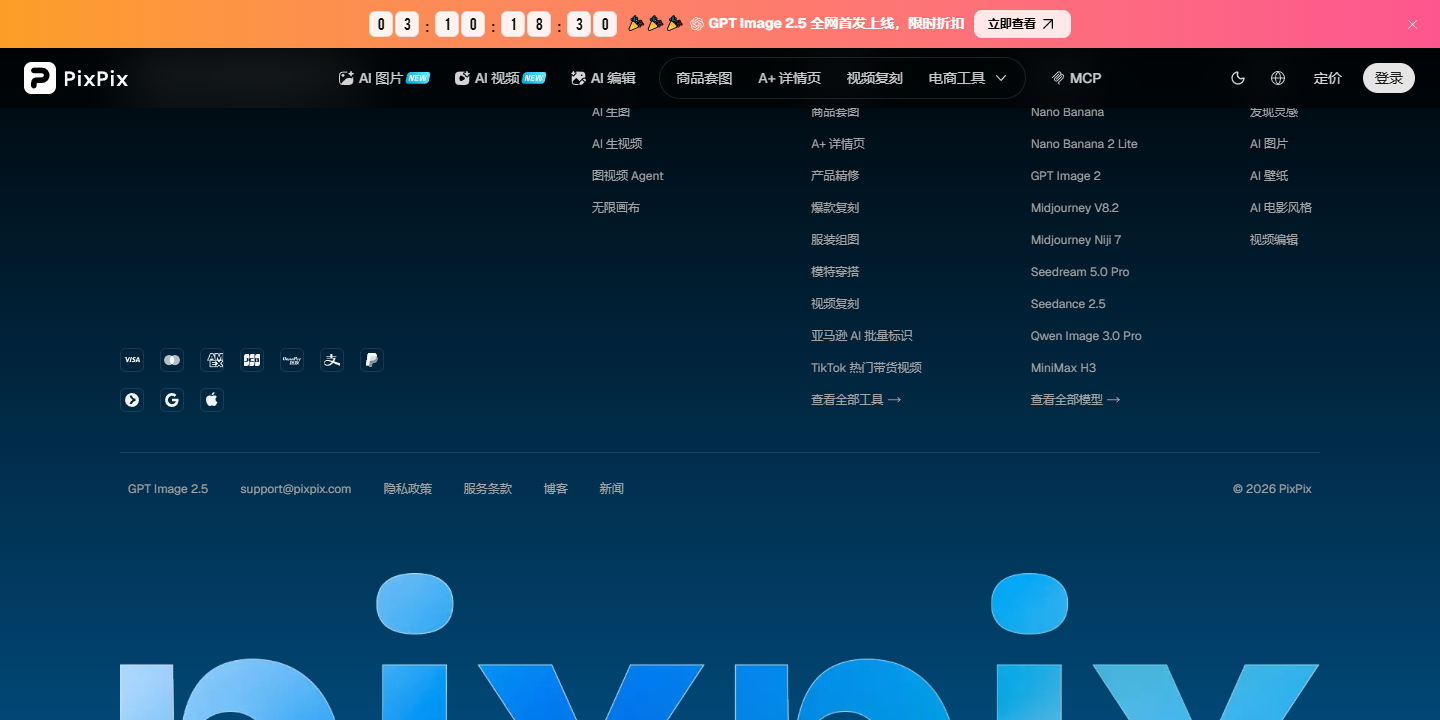The height and width of the screenshot is (720, 1440).
Task: Open the Midjourney V8.2 footer link
Action: pos(1075,208)
